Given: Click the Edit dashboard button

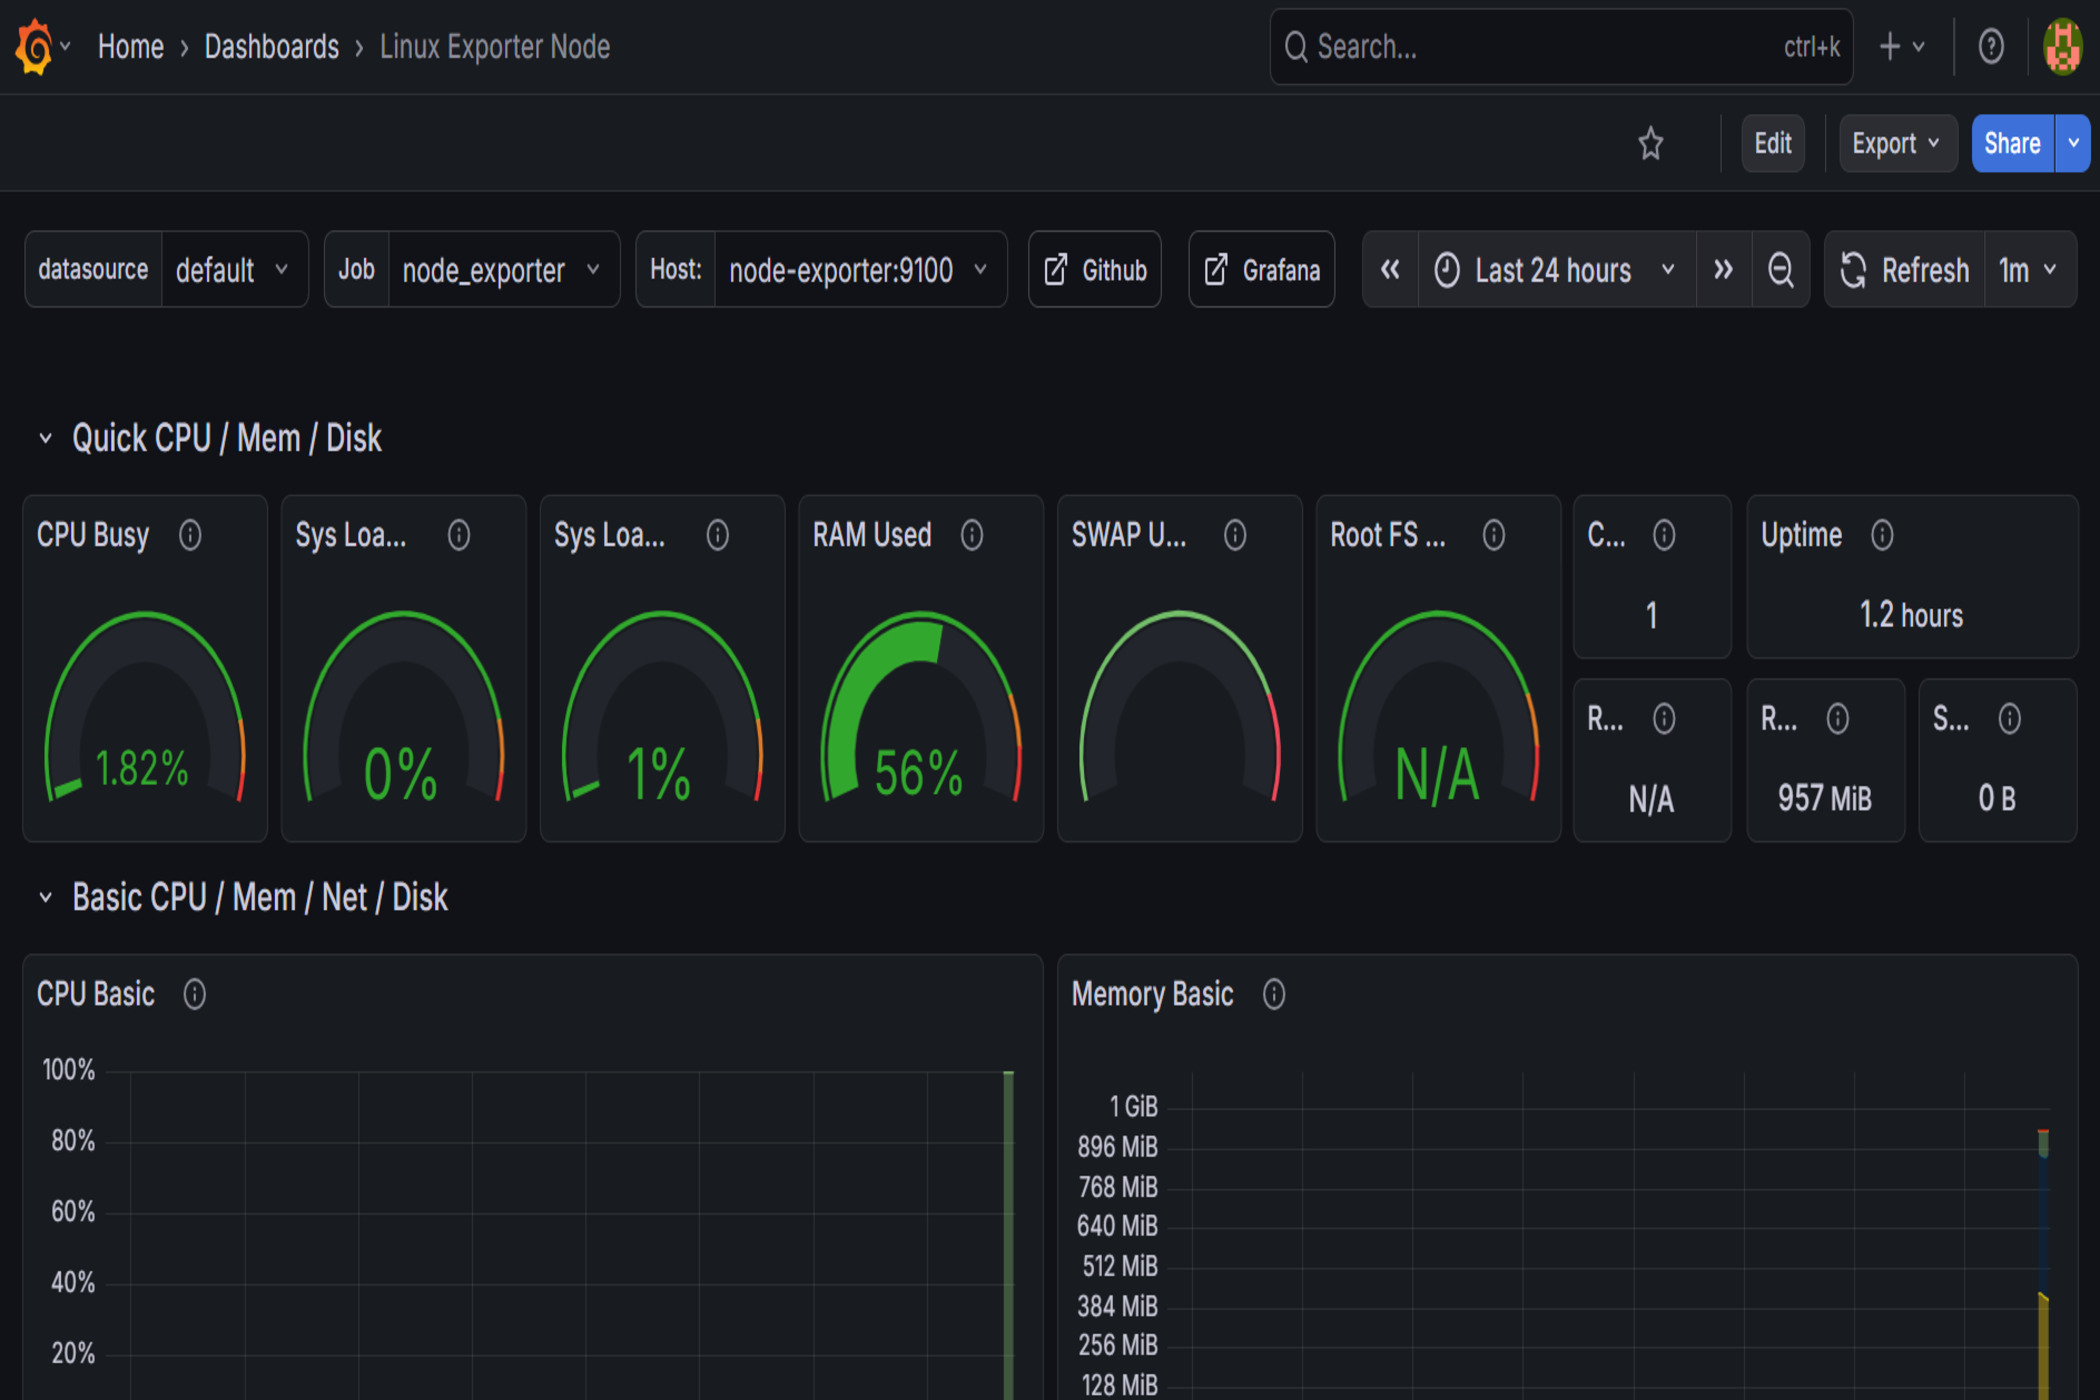Looking at the screenshot, I should point(1772,143).
